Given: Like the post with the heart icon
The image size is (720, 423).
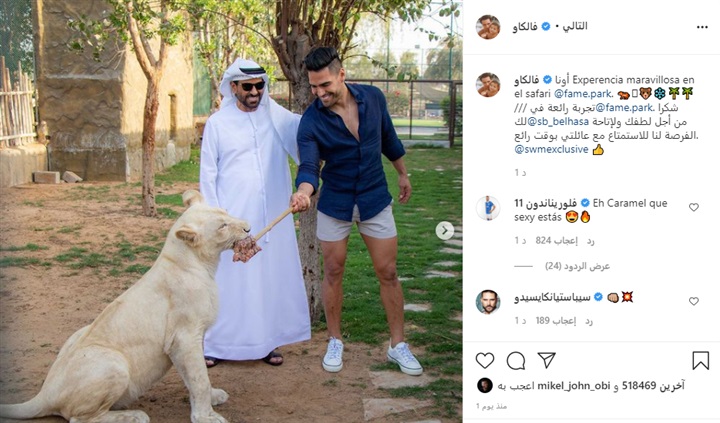Looking at the screenshot, I should pyautogui.click(x=484, y=361).
